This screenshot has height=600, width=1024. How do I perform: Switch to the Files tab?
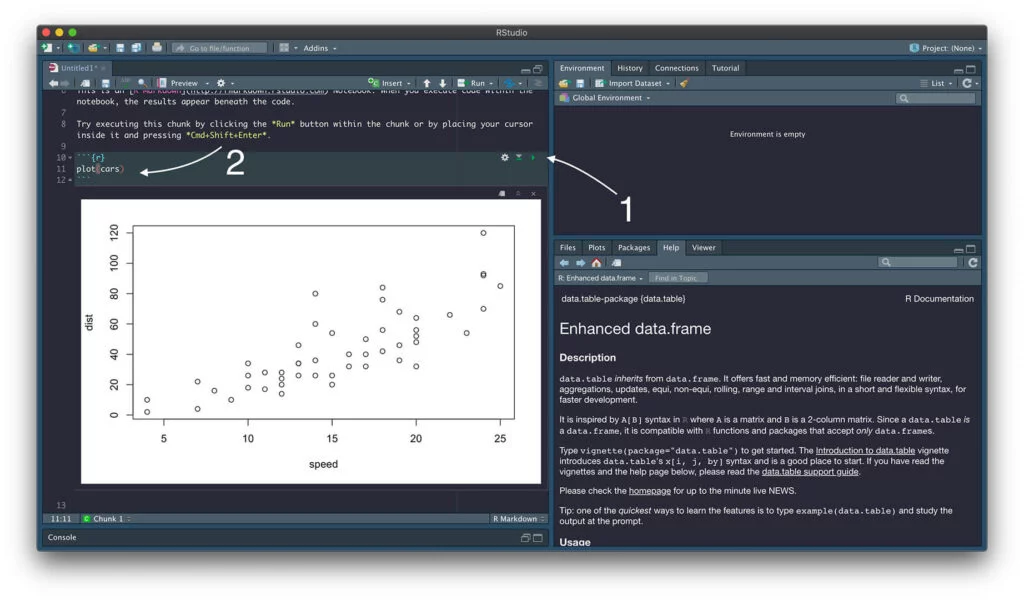click(x=568, y=247)
